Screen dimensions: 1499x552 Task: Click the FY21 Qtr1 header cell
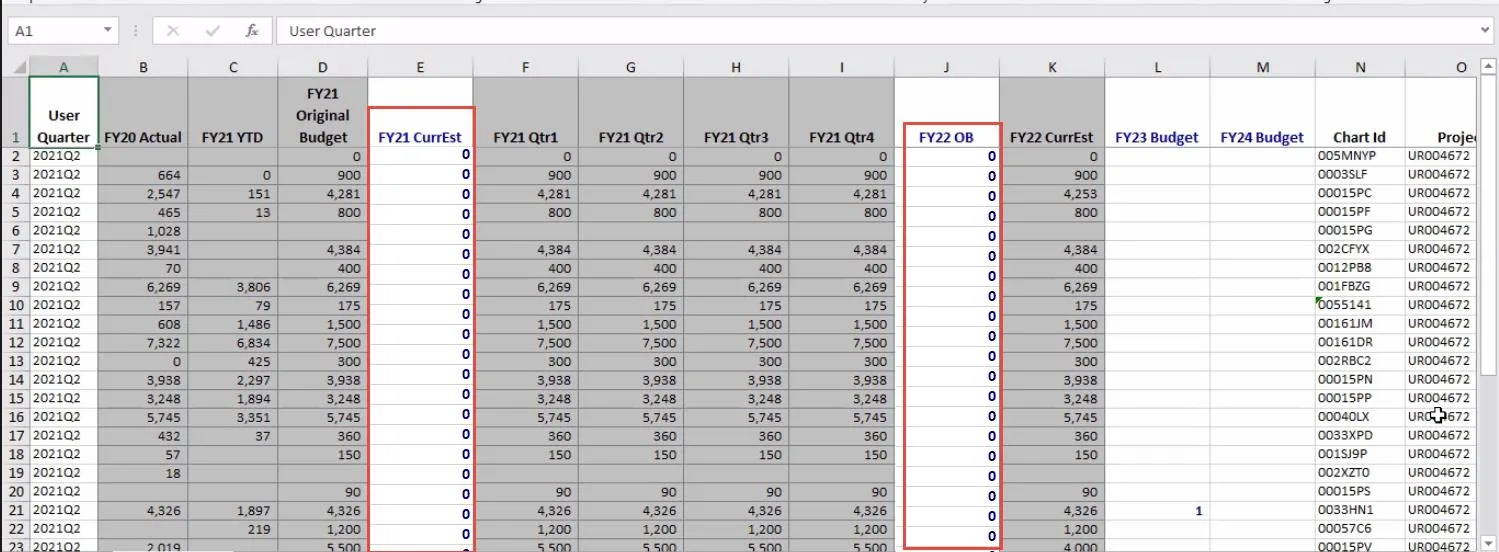[x=525, y=113]
